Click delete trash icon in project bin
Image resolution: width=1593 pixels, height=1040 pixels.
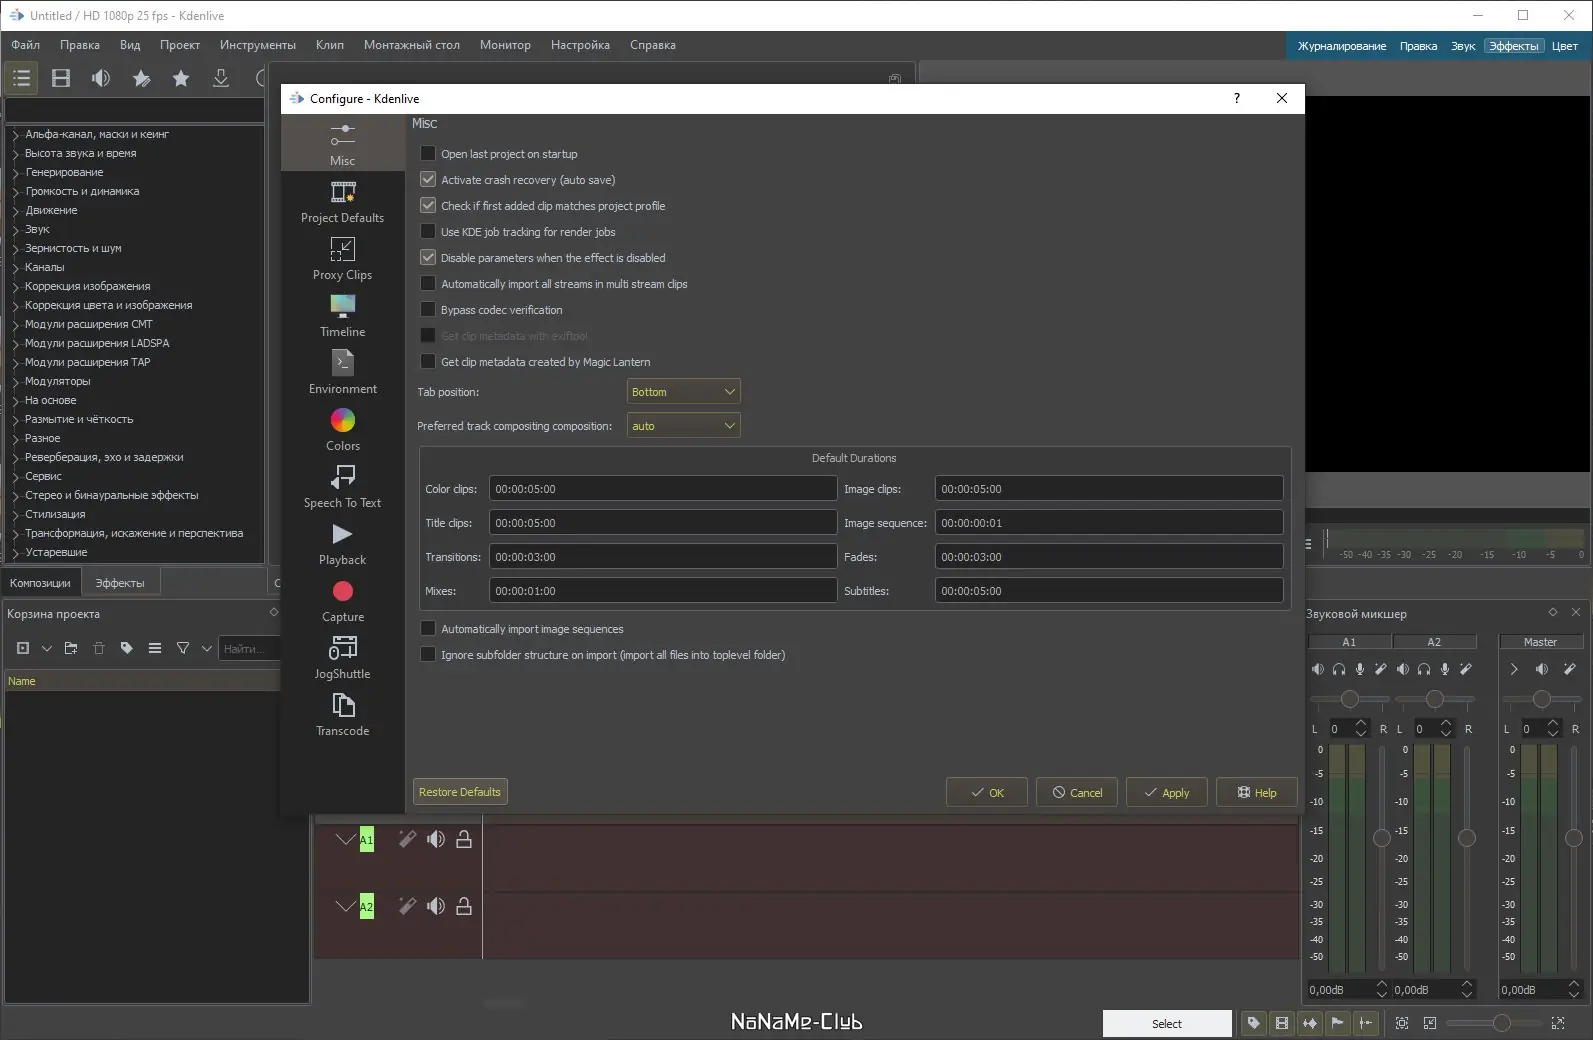pos(99,648)
